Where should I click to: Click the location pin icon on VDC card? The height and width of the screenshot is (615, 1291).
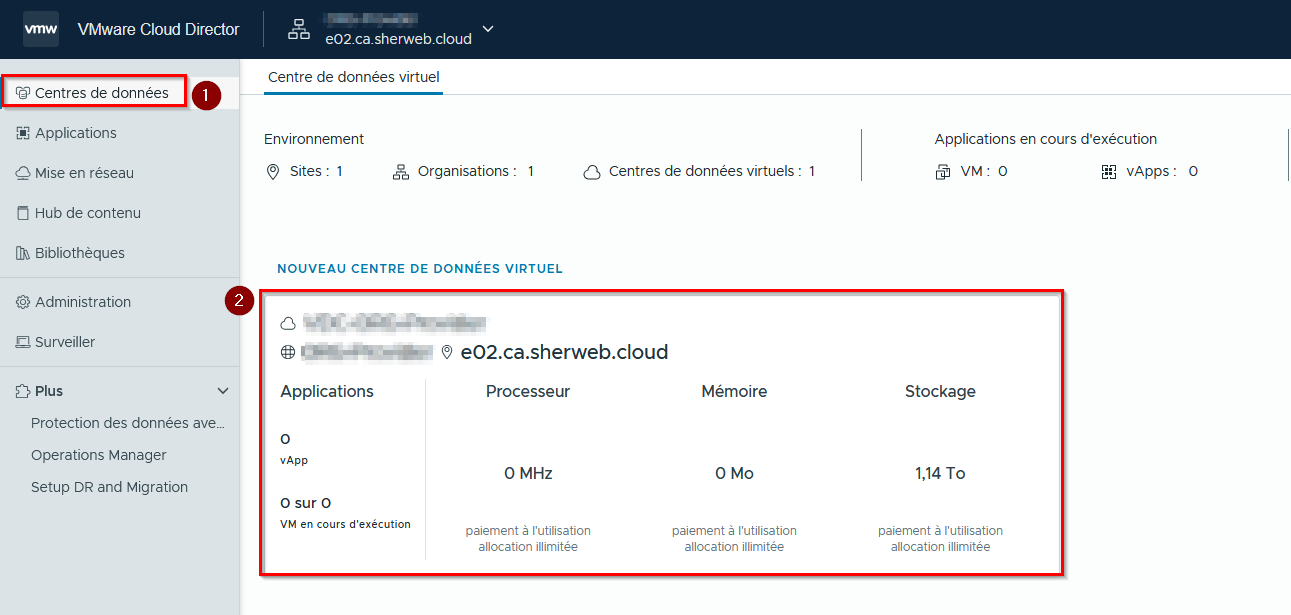coord(447,353)
